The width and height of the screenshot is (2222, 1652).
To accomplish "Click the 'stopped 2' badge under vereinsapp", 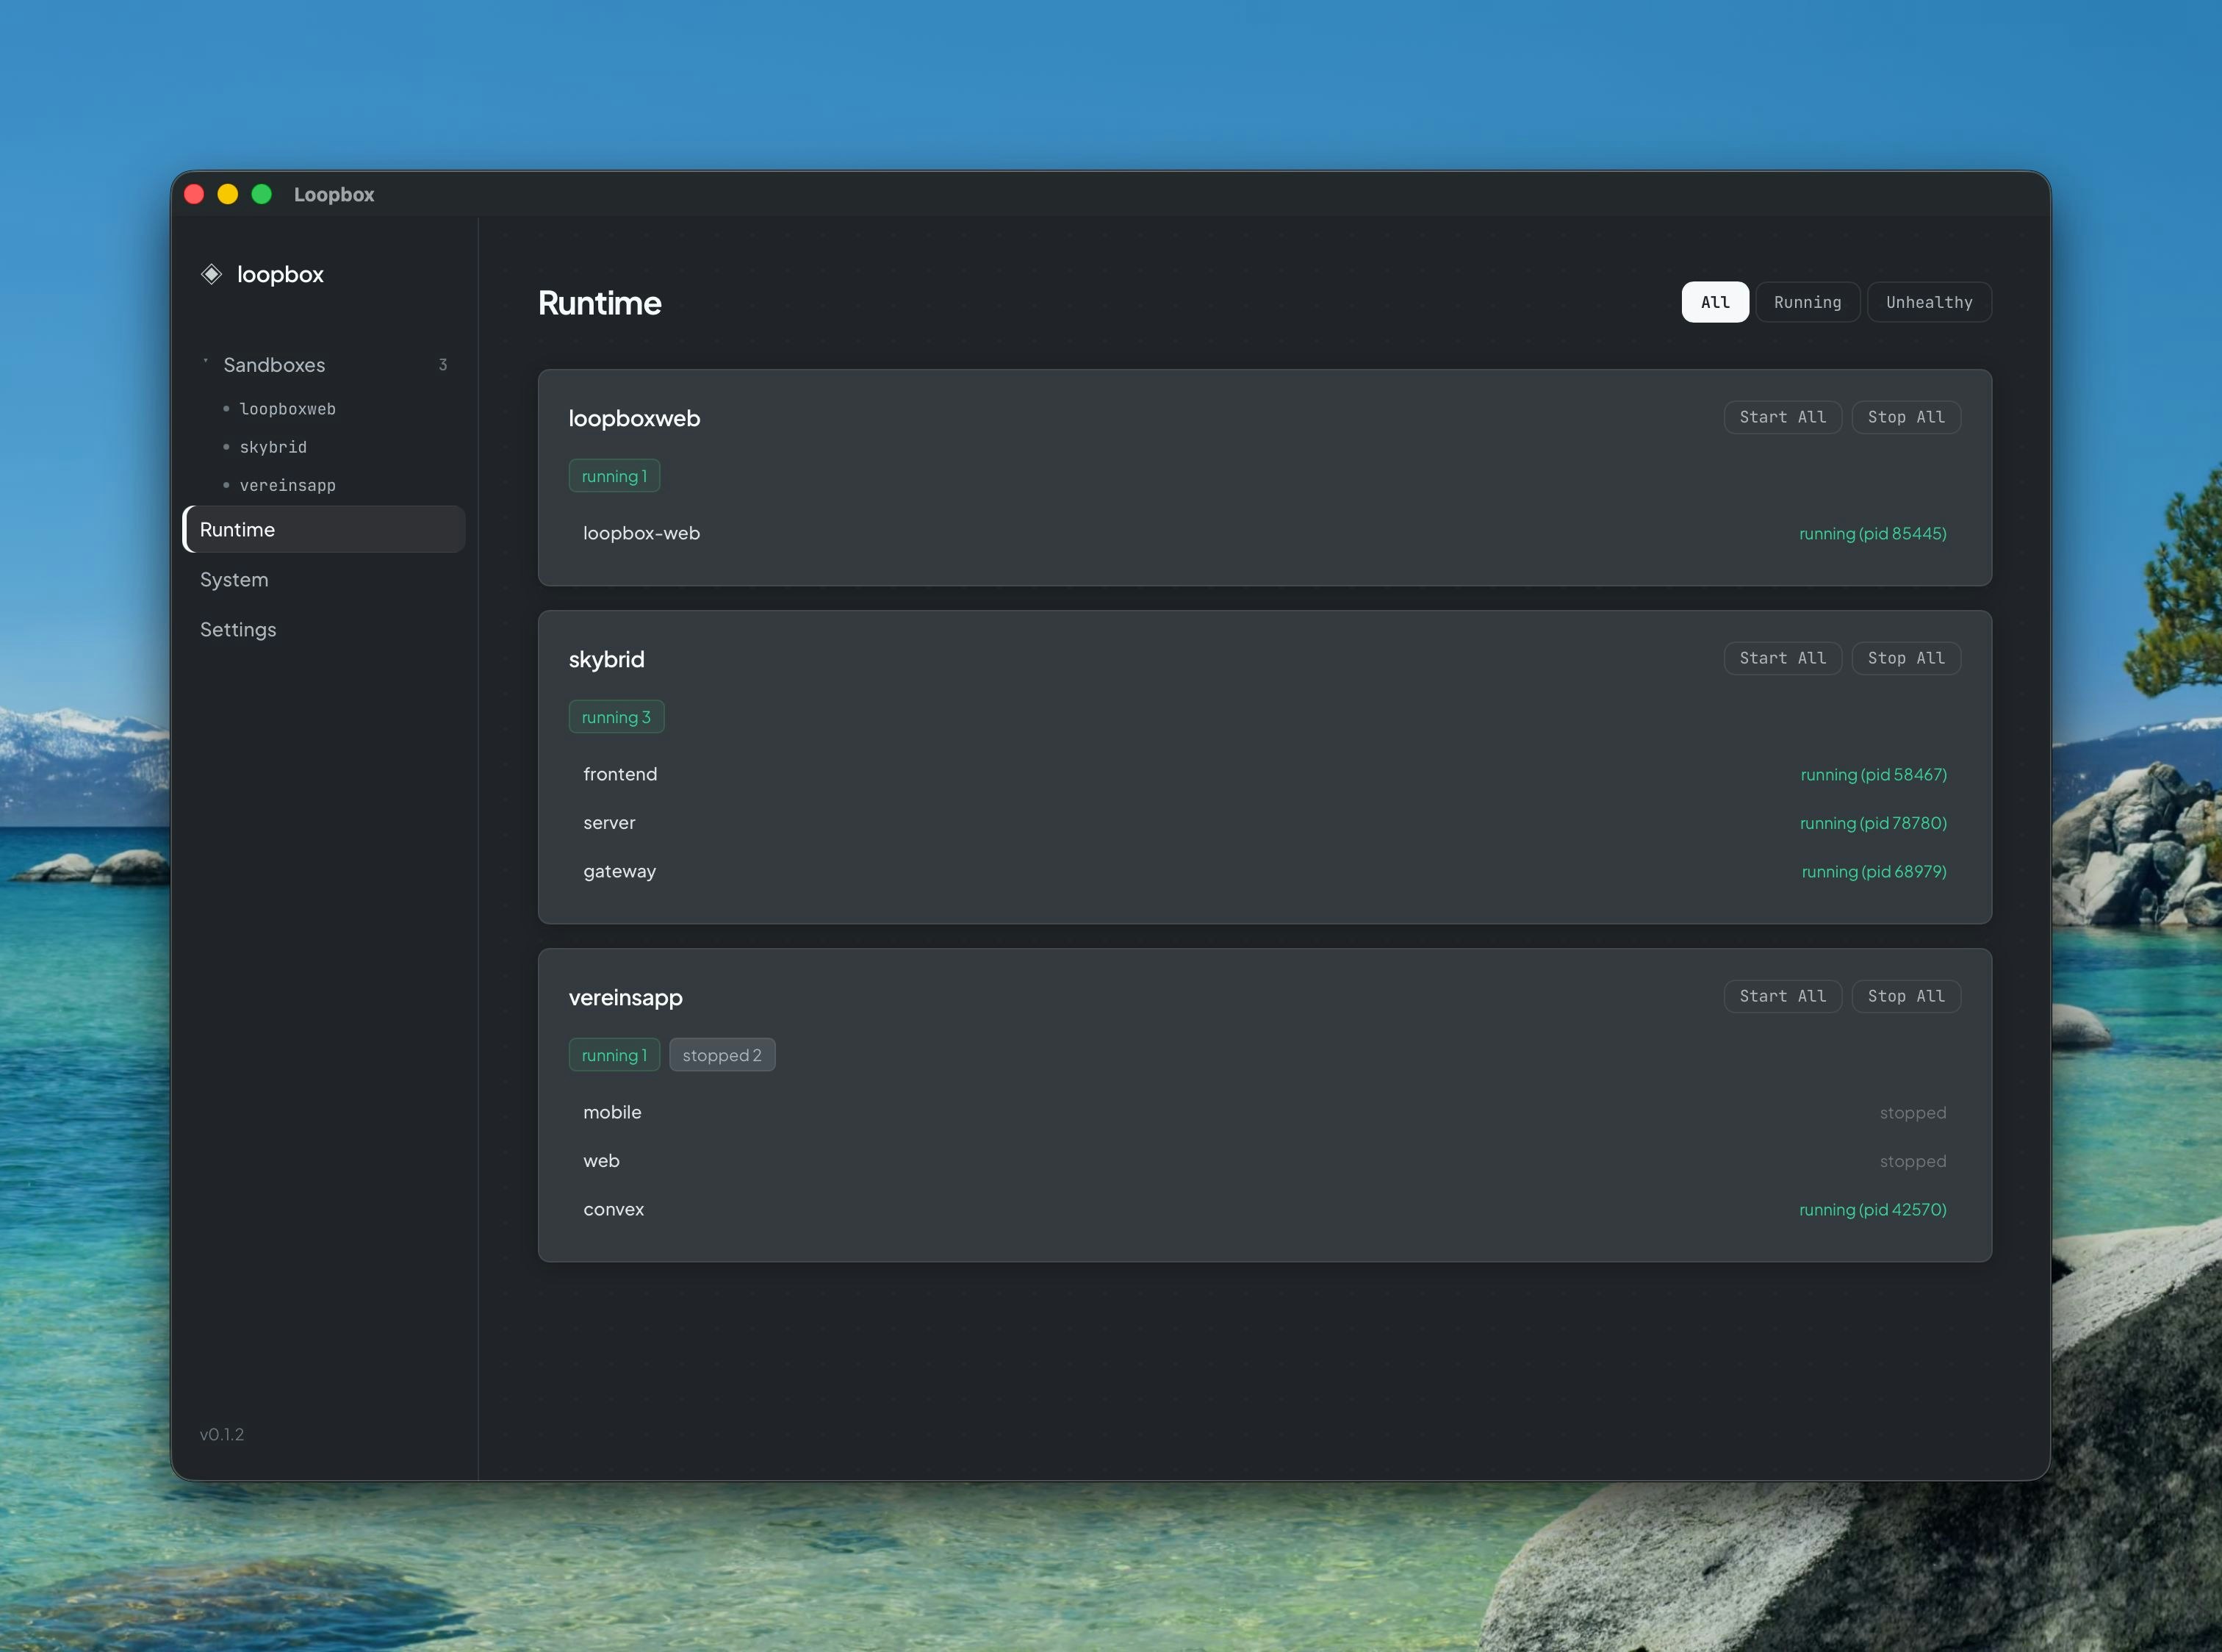I will click(721, 1054).
